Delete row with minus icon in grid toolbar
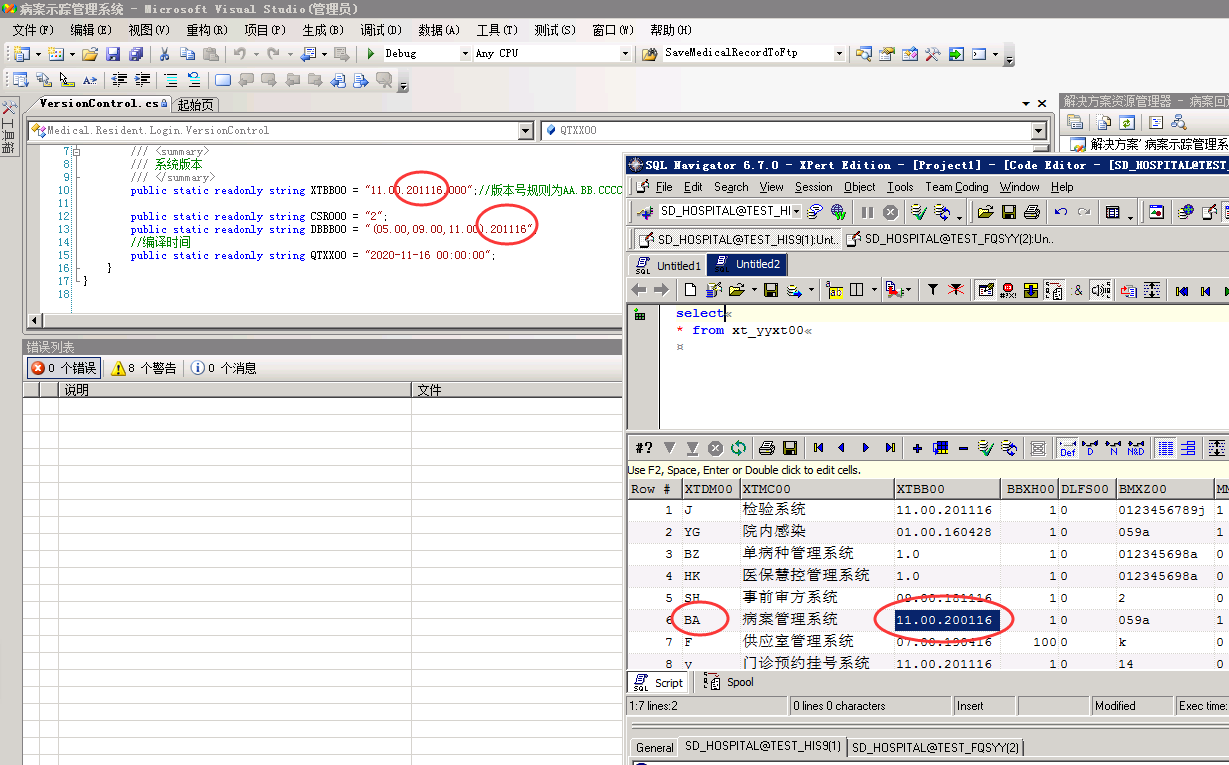Screen dimensions: 1229x765 [x=963, y=448]
